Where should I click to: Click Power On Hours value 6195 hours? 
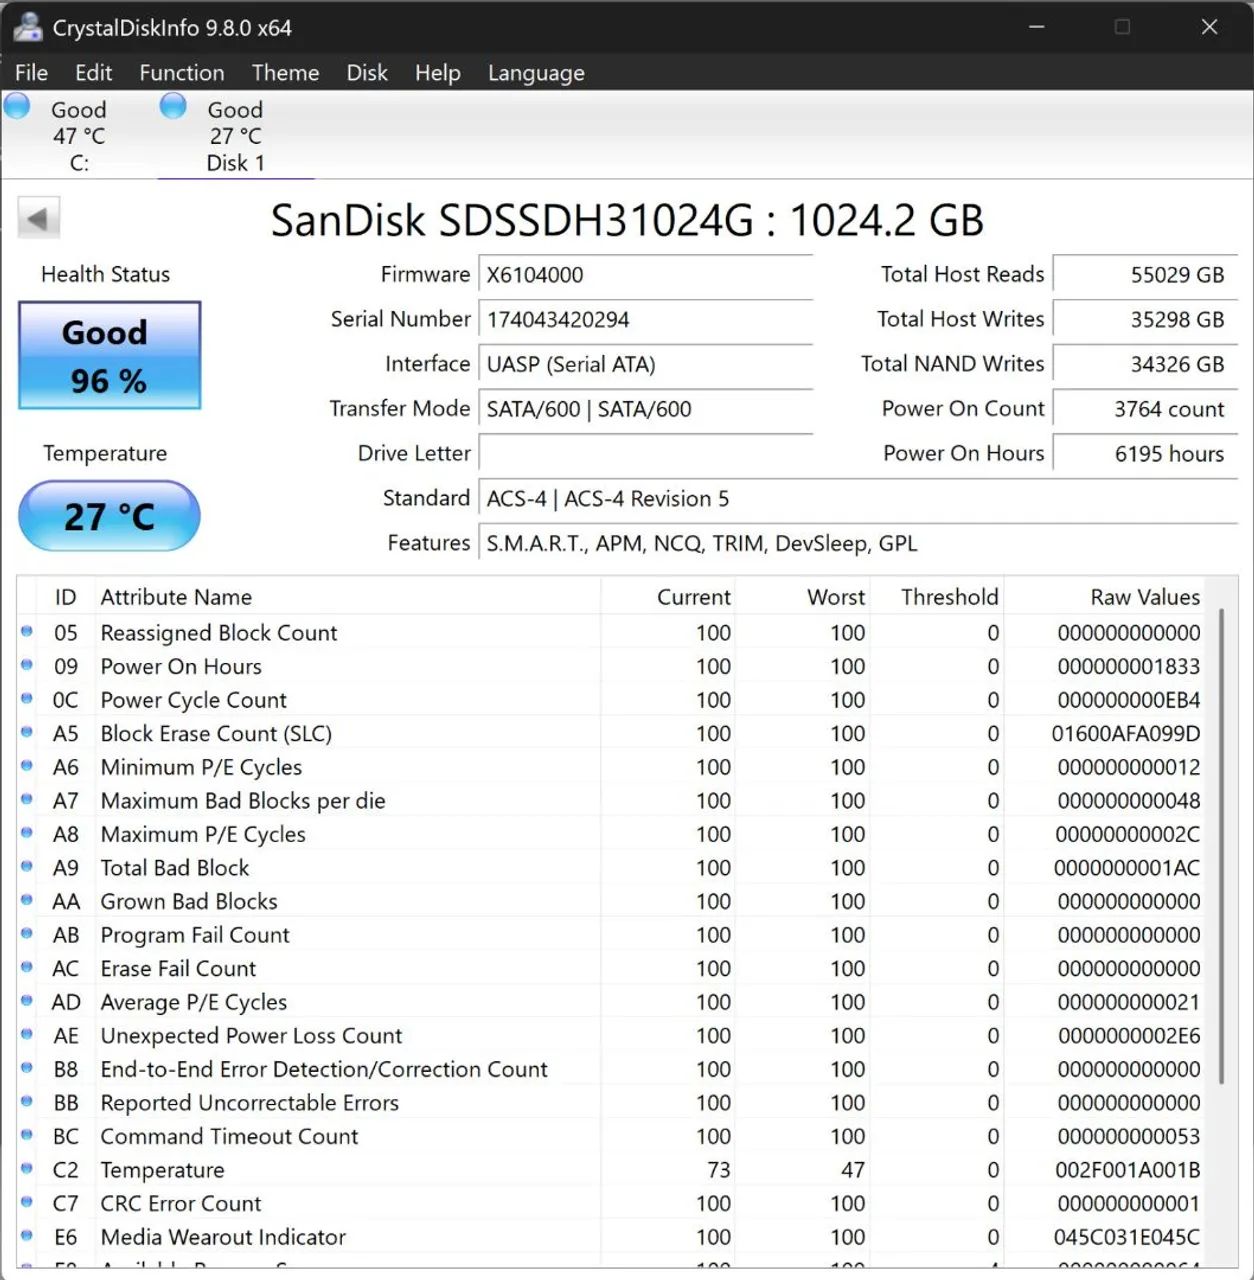click(1146, 453)
